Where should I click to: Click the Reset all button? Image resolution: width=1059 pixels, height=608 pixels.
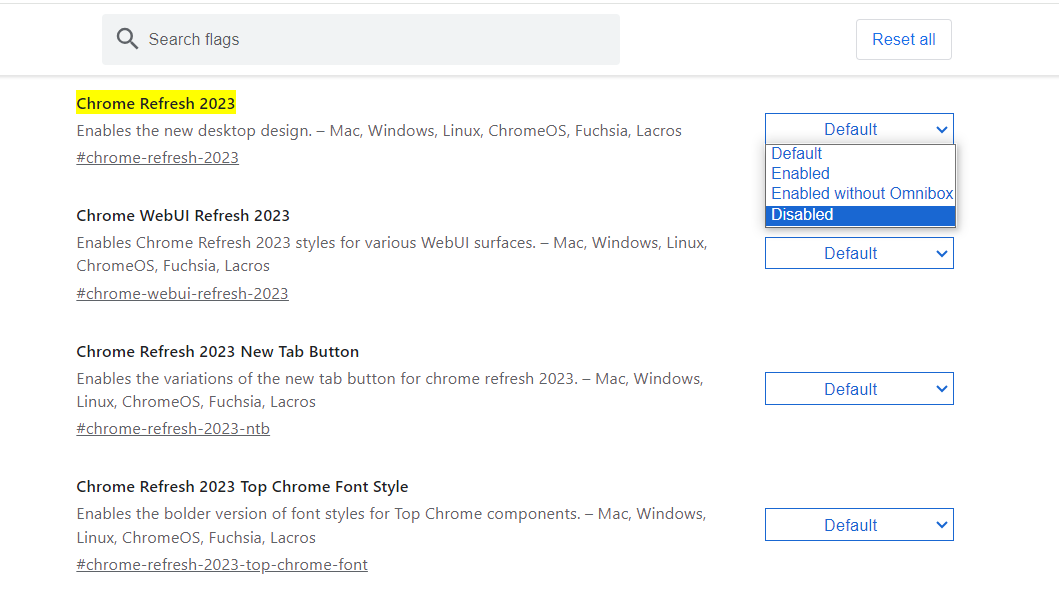click(904, 39)
